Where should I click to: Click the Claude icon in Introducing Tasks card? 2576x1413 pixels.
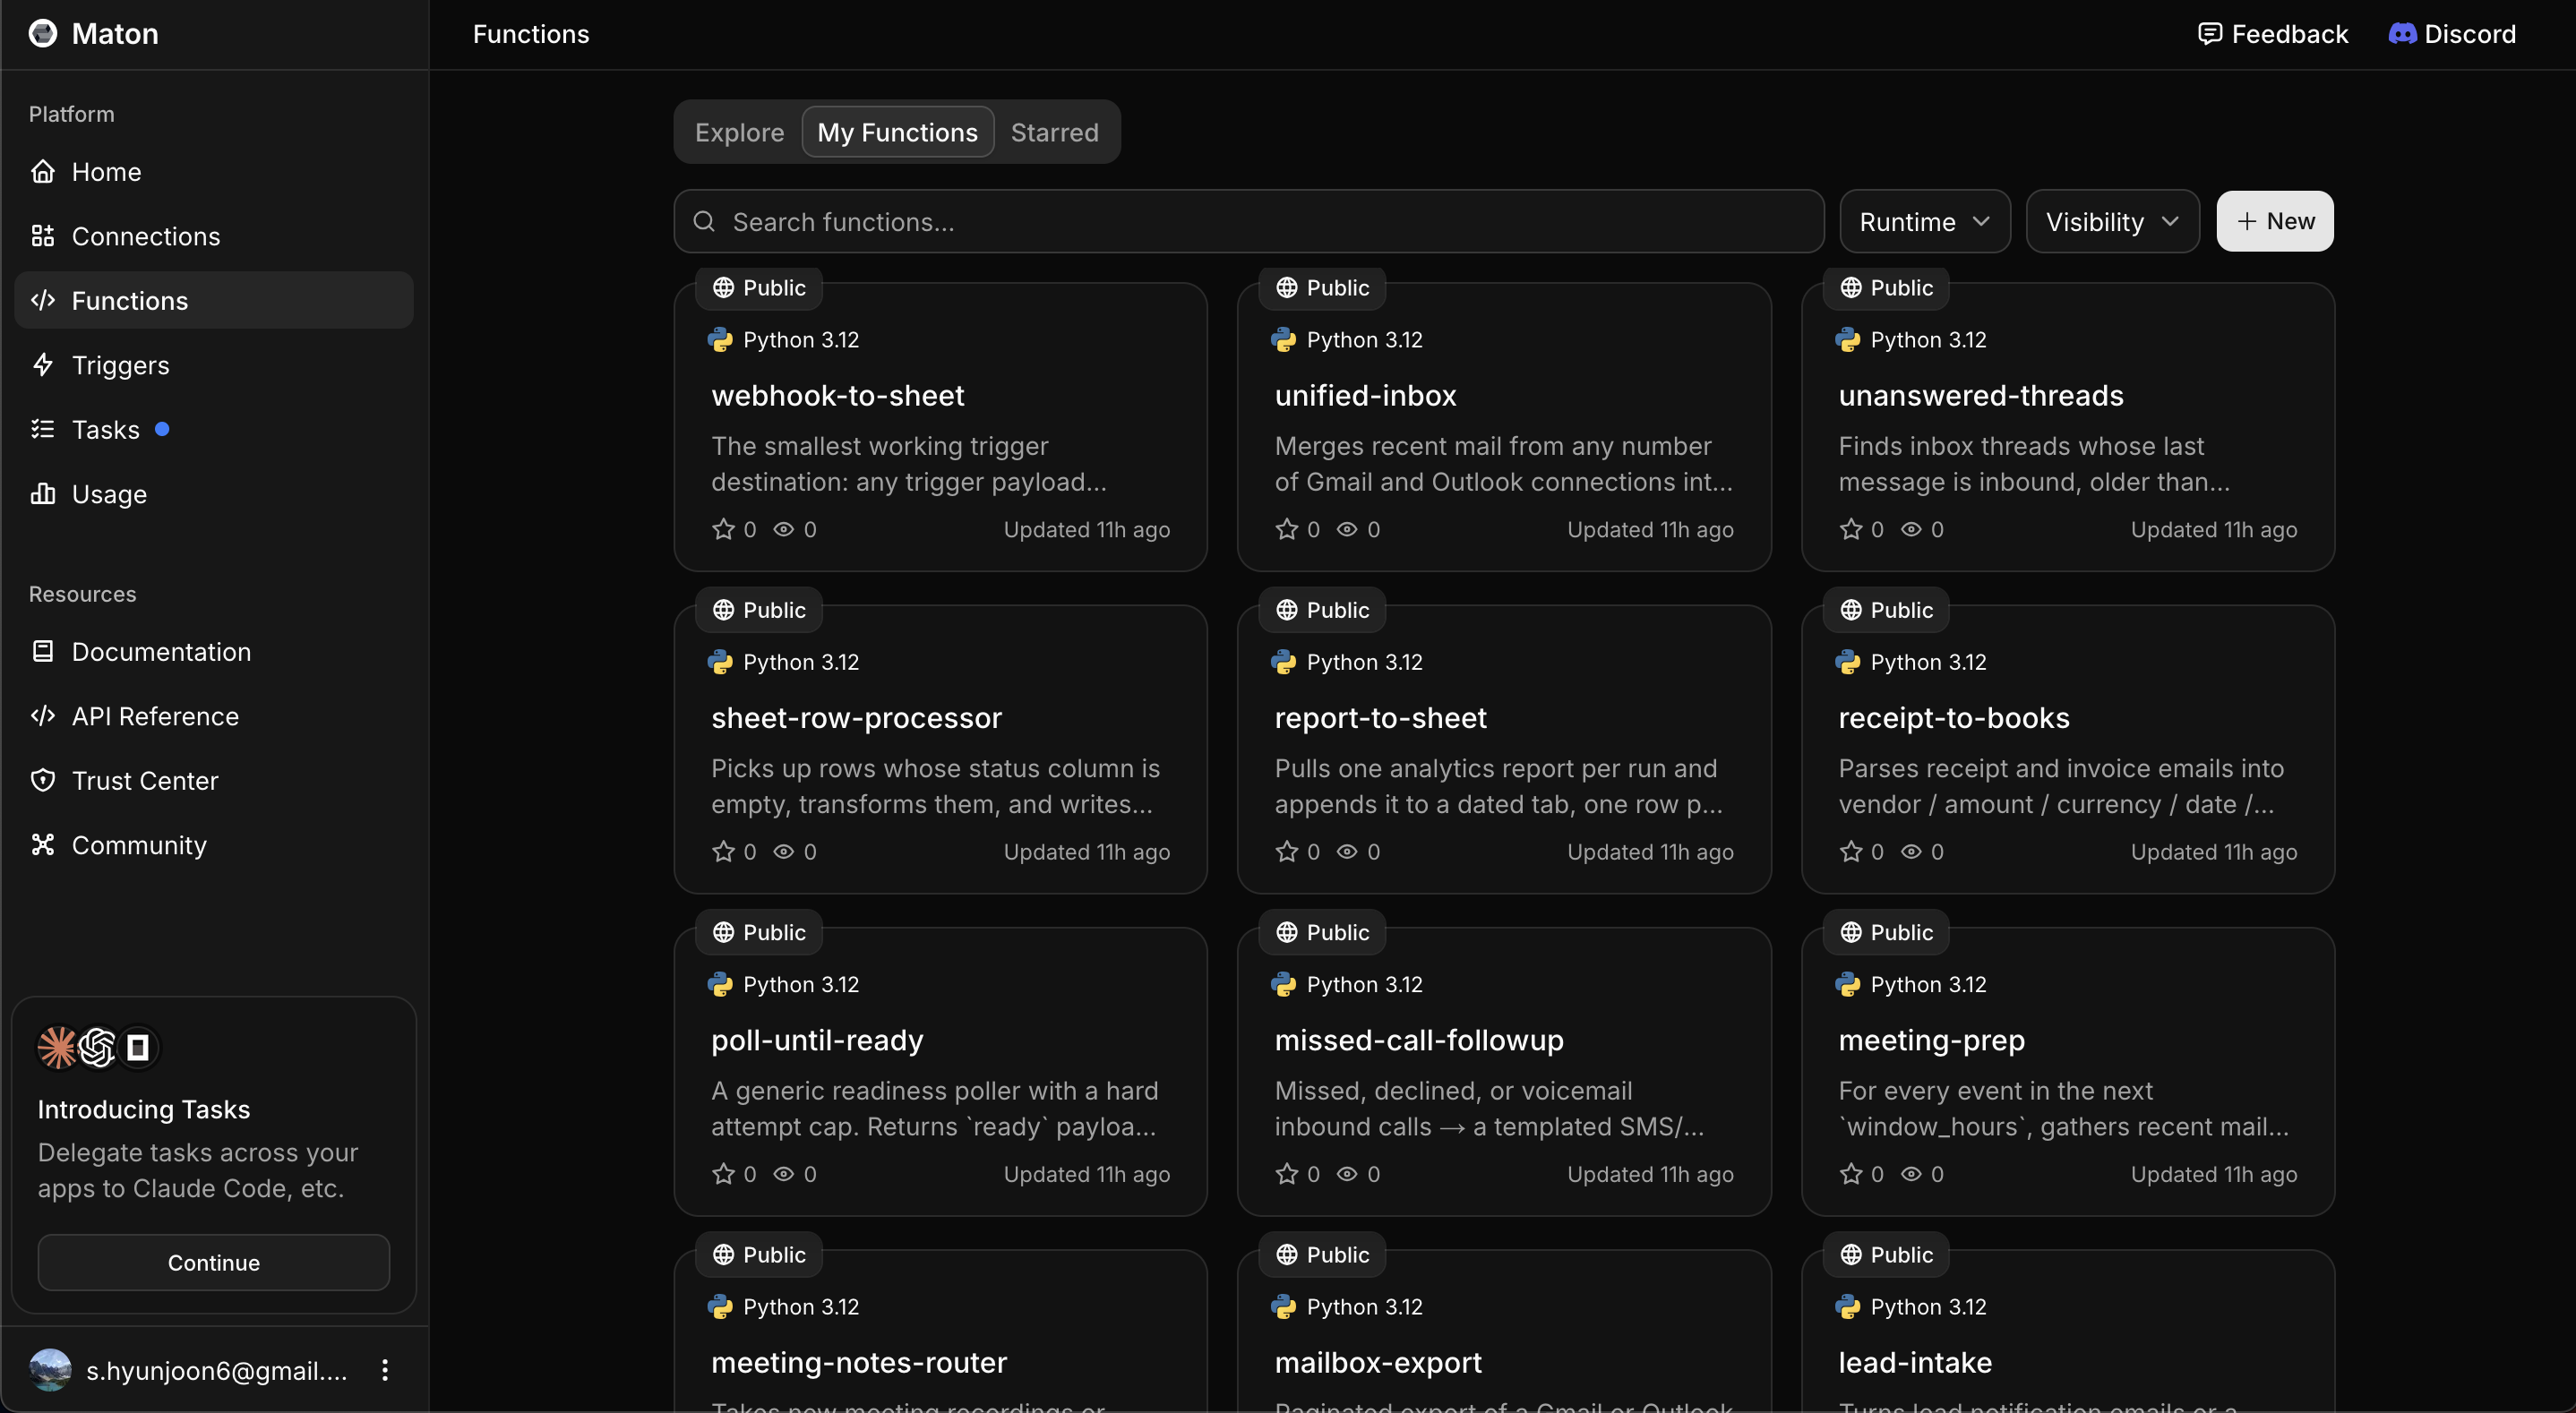tap(58, 1047)
